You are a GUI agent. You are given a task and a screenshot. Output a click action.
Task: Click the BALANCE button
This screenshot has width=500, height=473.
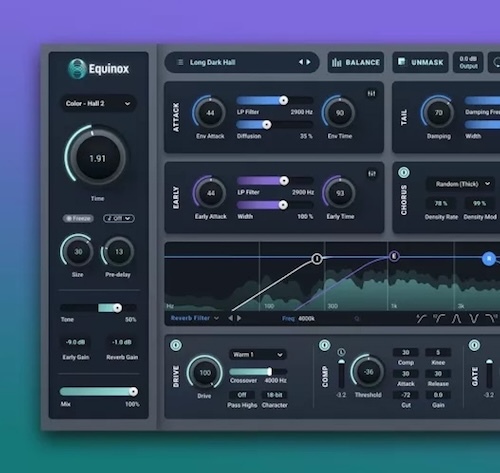tap(356, 62)
